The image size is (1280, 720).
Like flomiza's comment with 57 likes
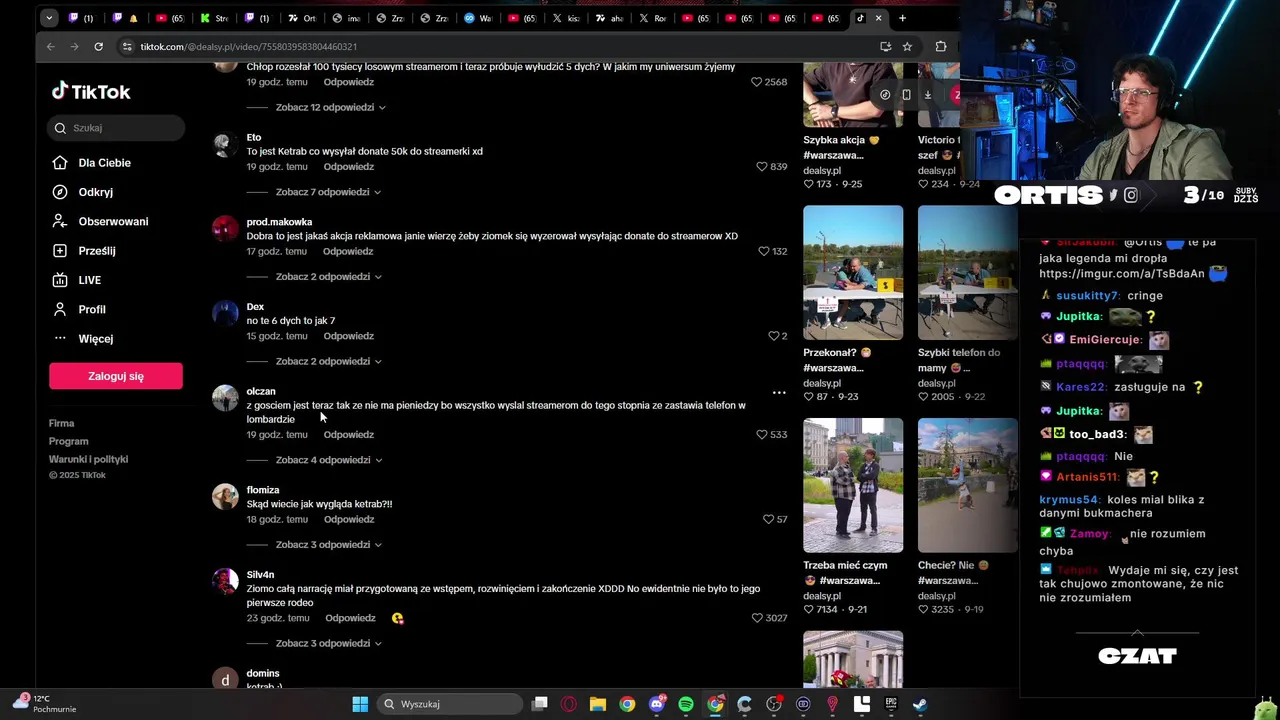point(768,519)
